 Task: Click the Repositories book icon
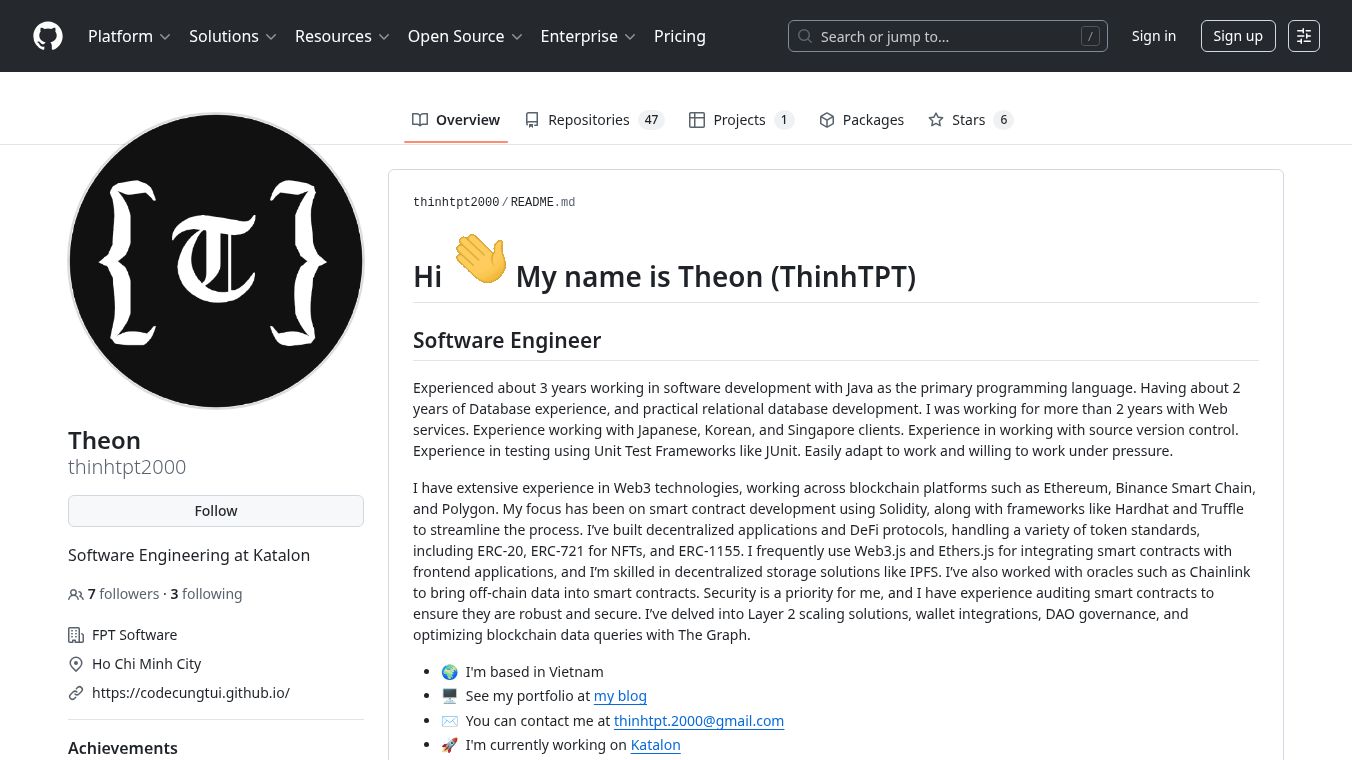[532, 120]
